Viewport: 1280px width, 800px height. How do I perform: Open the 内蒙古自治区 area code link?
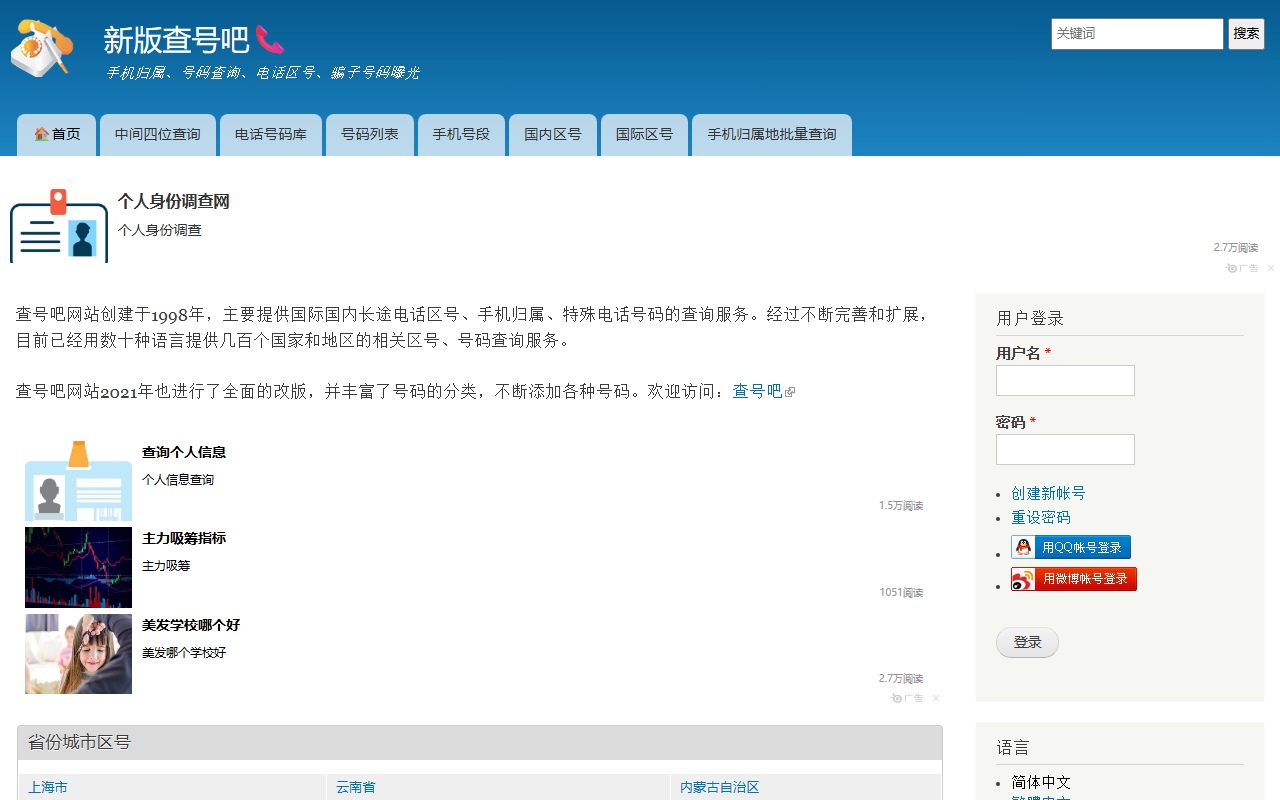pos(720,787)
